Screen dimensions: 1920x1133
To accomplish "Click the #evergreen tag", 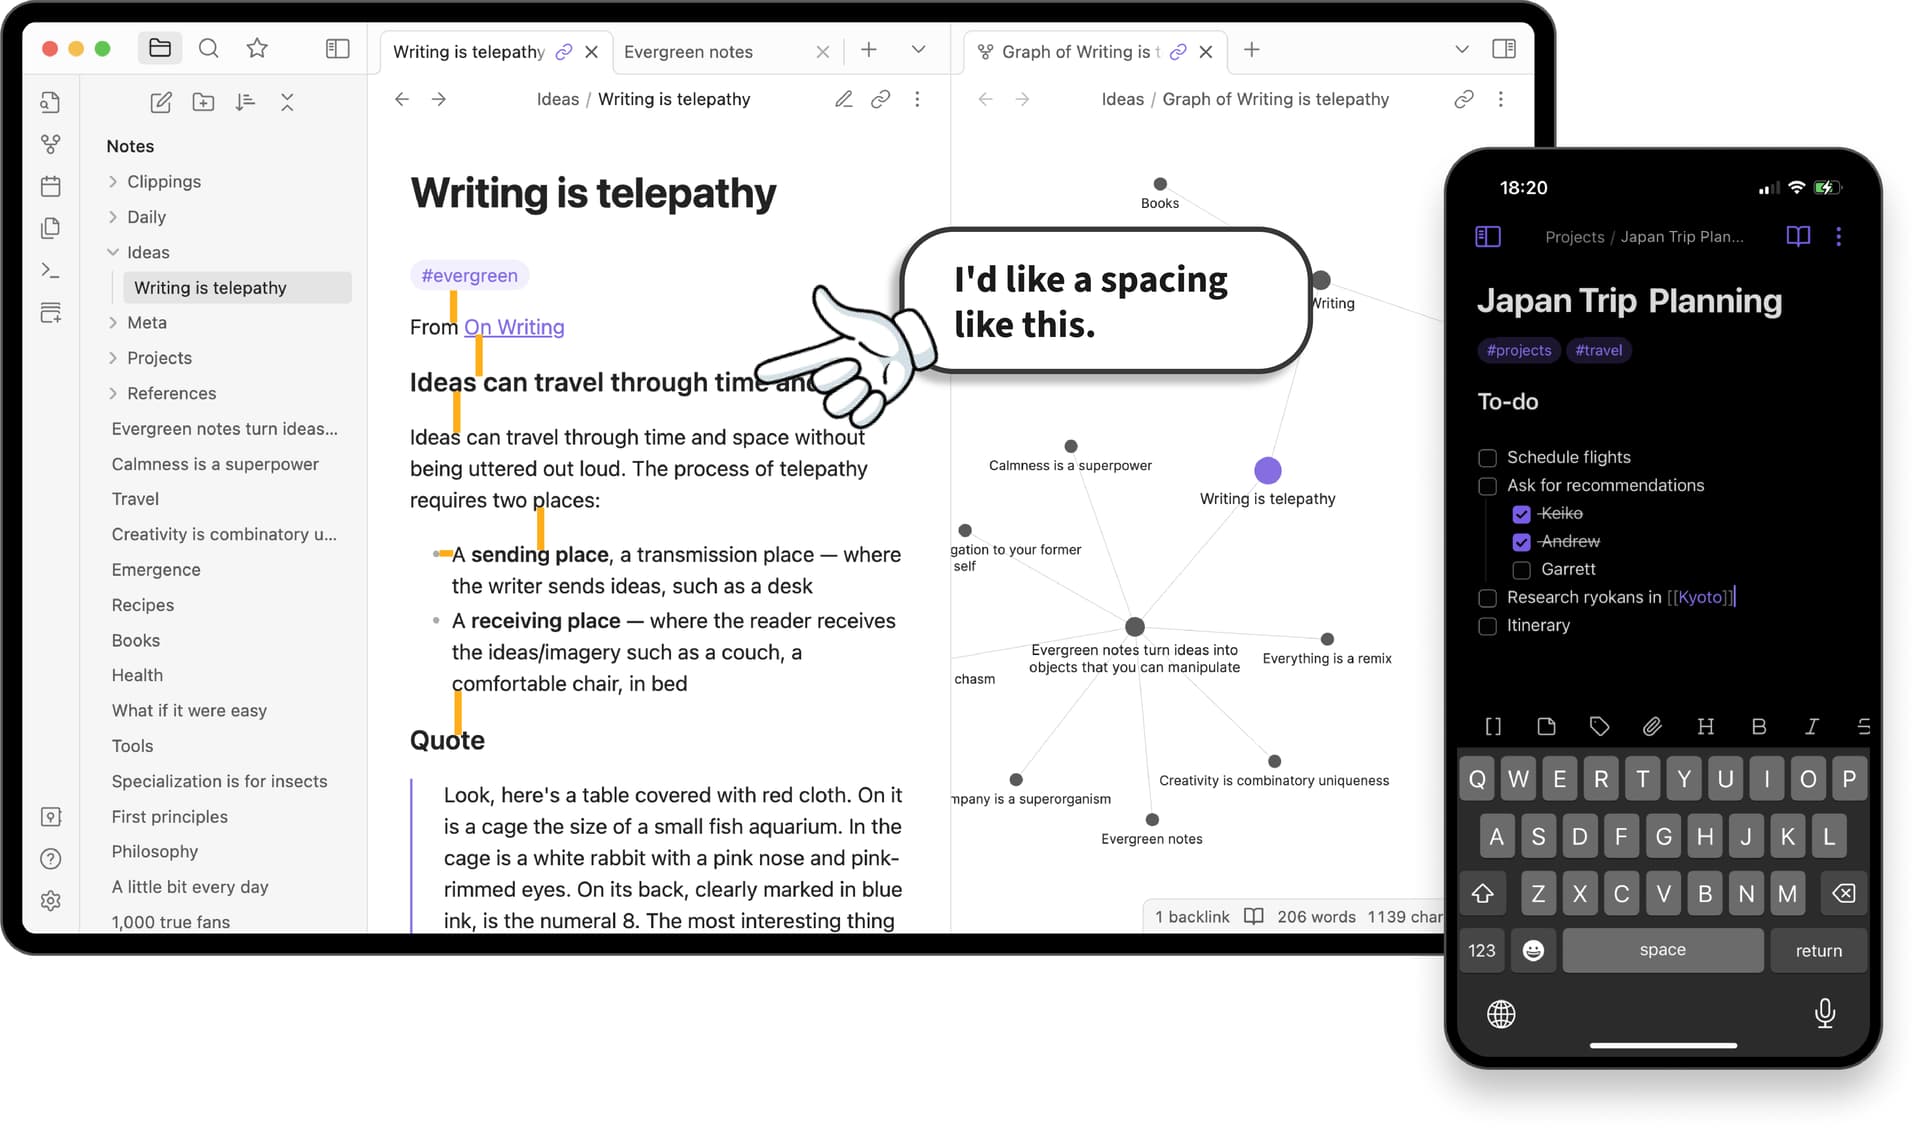I will pos(469,275).
